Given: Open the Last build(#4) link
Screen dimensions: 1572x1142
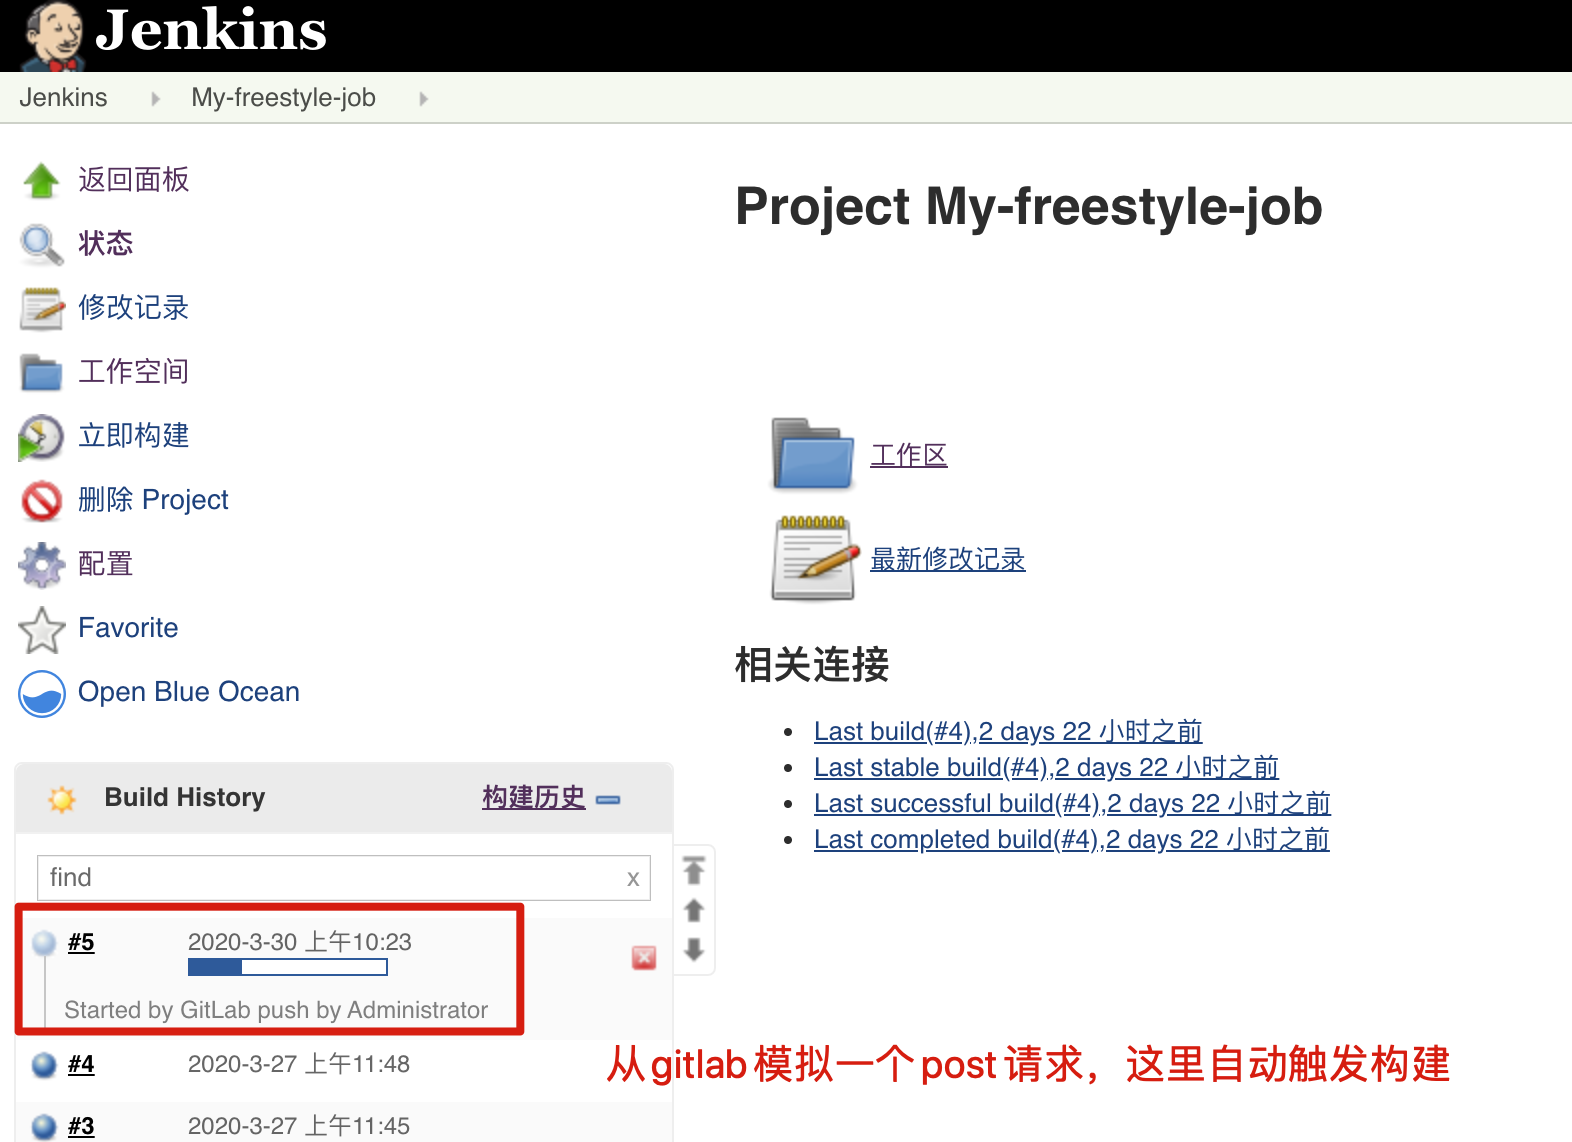Looking at the screenshot, I should (x=1008, y=732).
